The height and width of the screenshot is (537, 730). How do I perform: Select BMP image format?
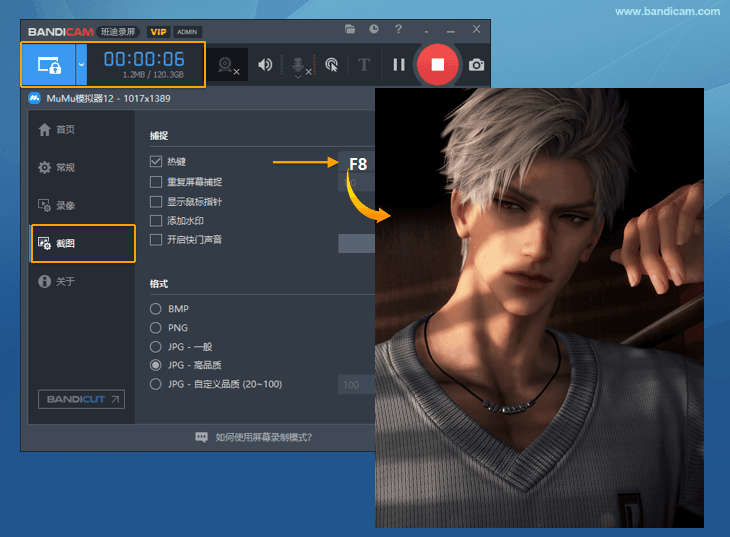click(x=155, y=309)
